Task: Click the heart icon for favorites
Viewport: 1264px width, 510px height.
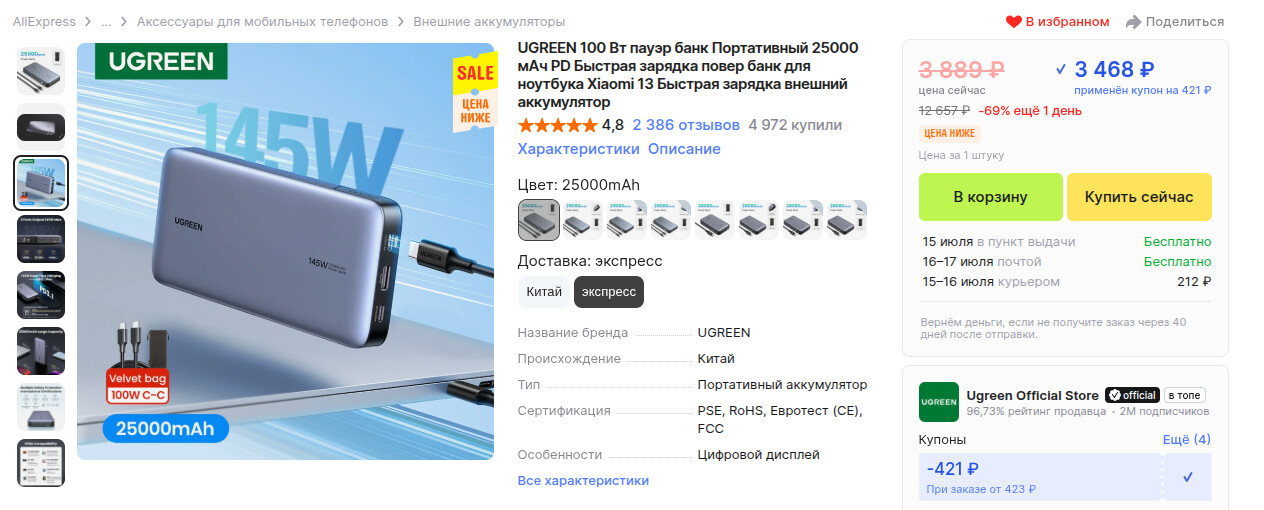Action: pos(1013,22)
